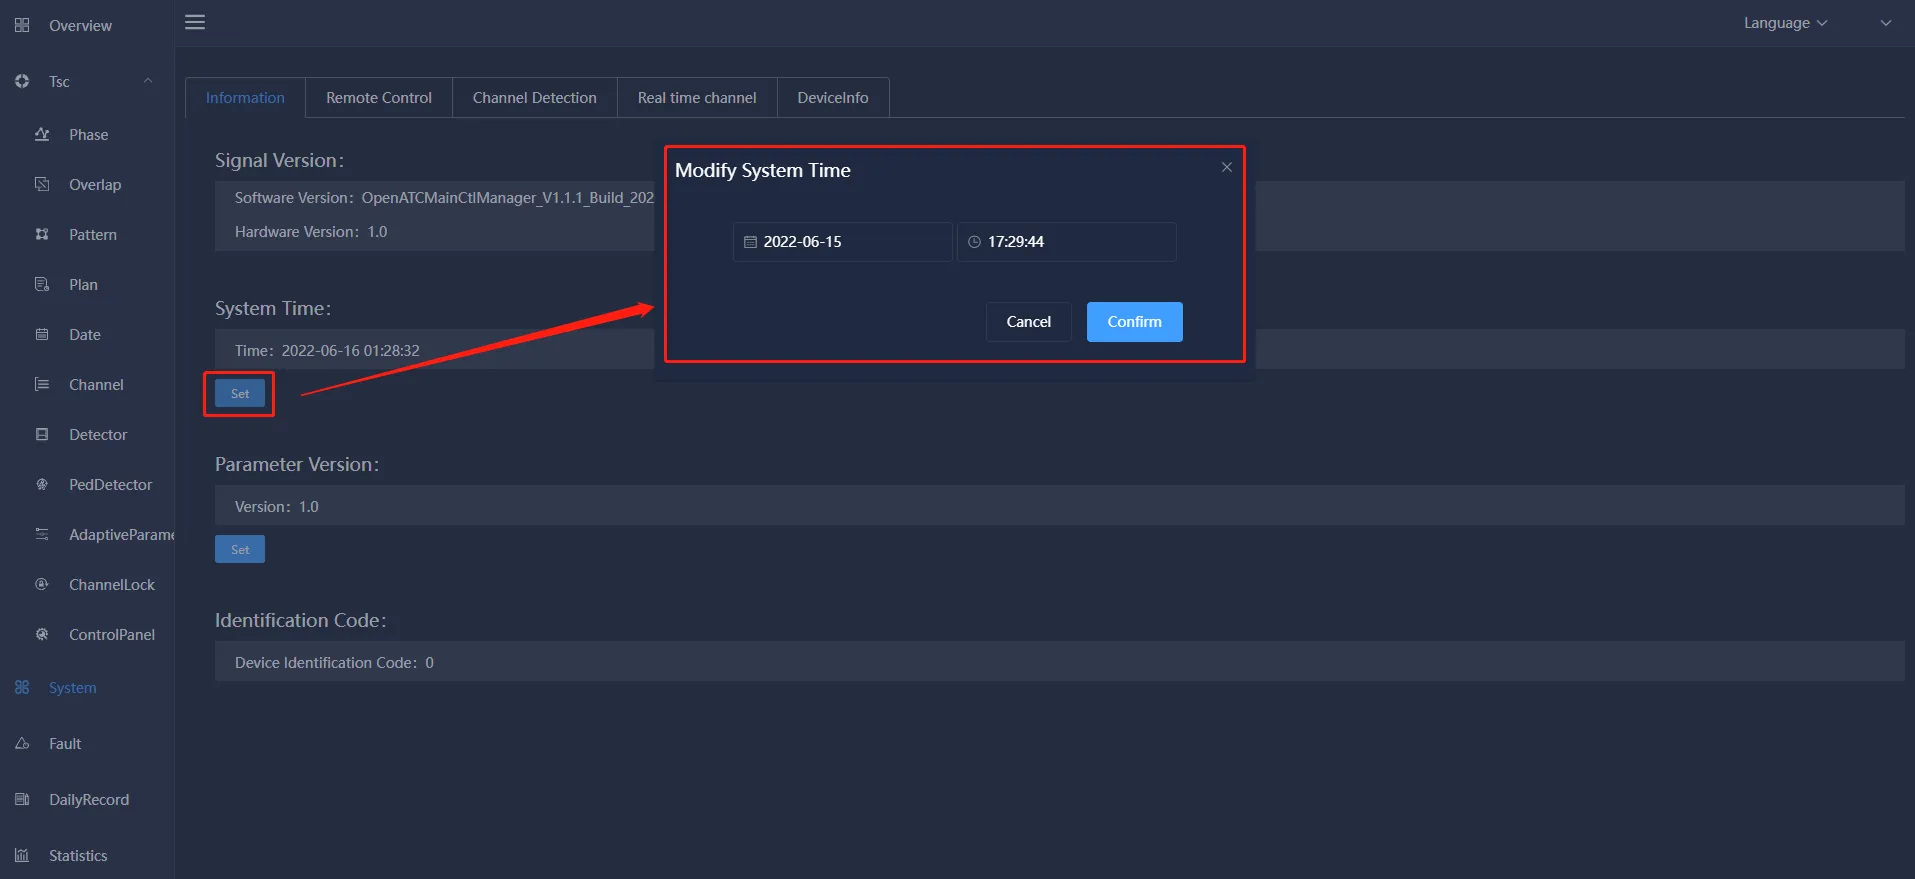
Task: Click the ControlPanel menu icon
Action: 42,634
